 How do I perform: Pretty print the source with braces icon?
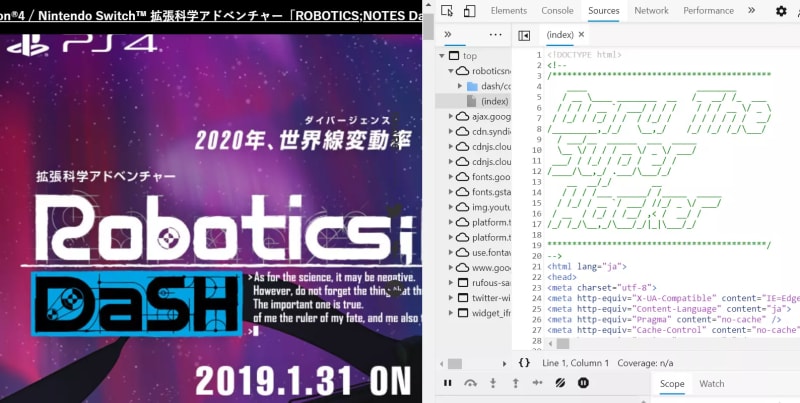[524, 363]
